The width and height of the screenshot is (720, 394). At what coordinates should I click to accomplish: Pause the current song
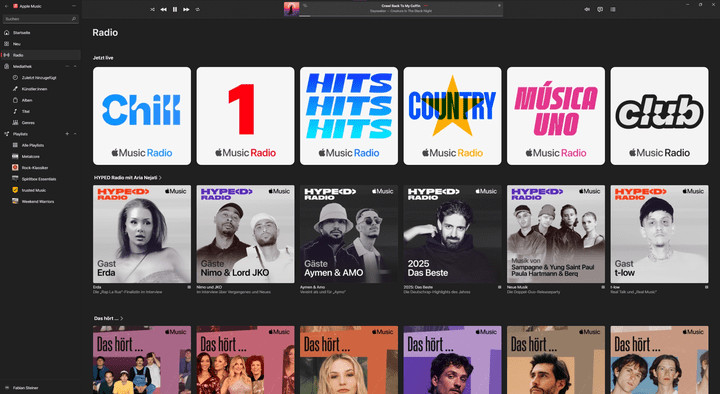(x=175, y=9)
